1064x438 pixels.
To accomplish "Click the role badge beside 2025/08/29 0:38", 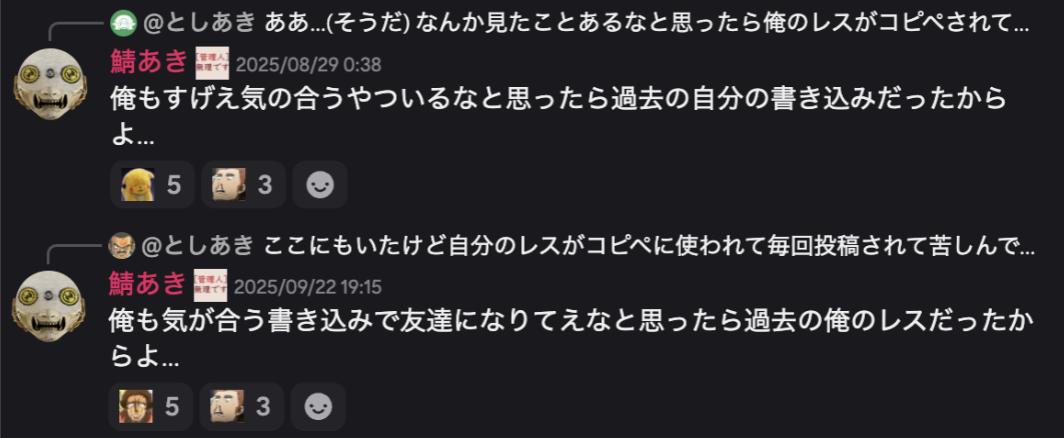I will tap(211, 62).
